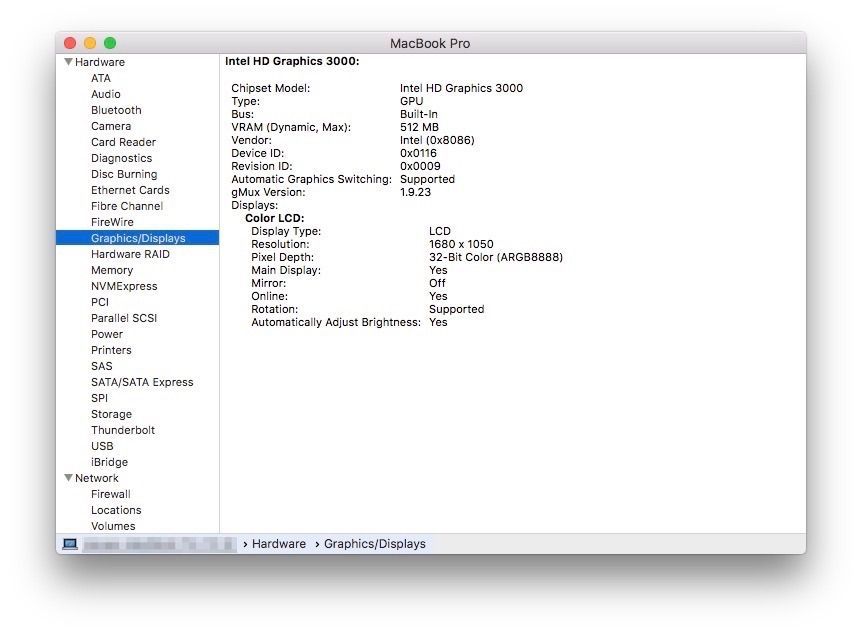Open Disc Burning info

click(124, 174)
